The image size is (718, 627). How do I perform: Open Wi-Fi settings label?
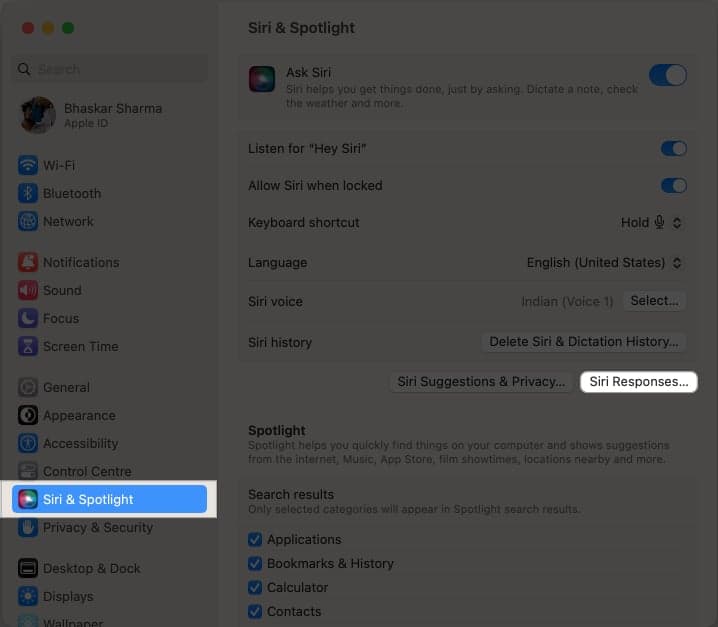coord(59,165)
